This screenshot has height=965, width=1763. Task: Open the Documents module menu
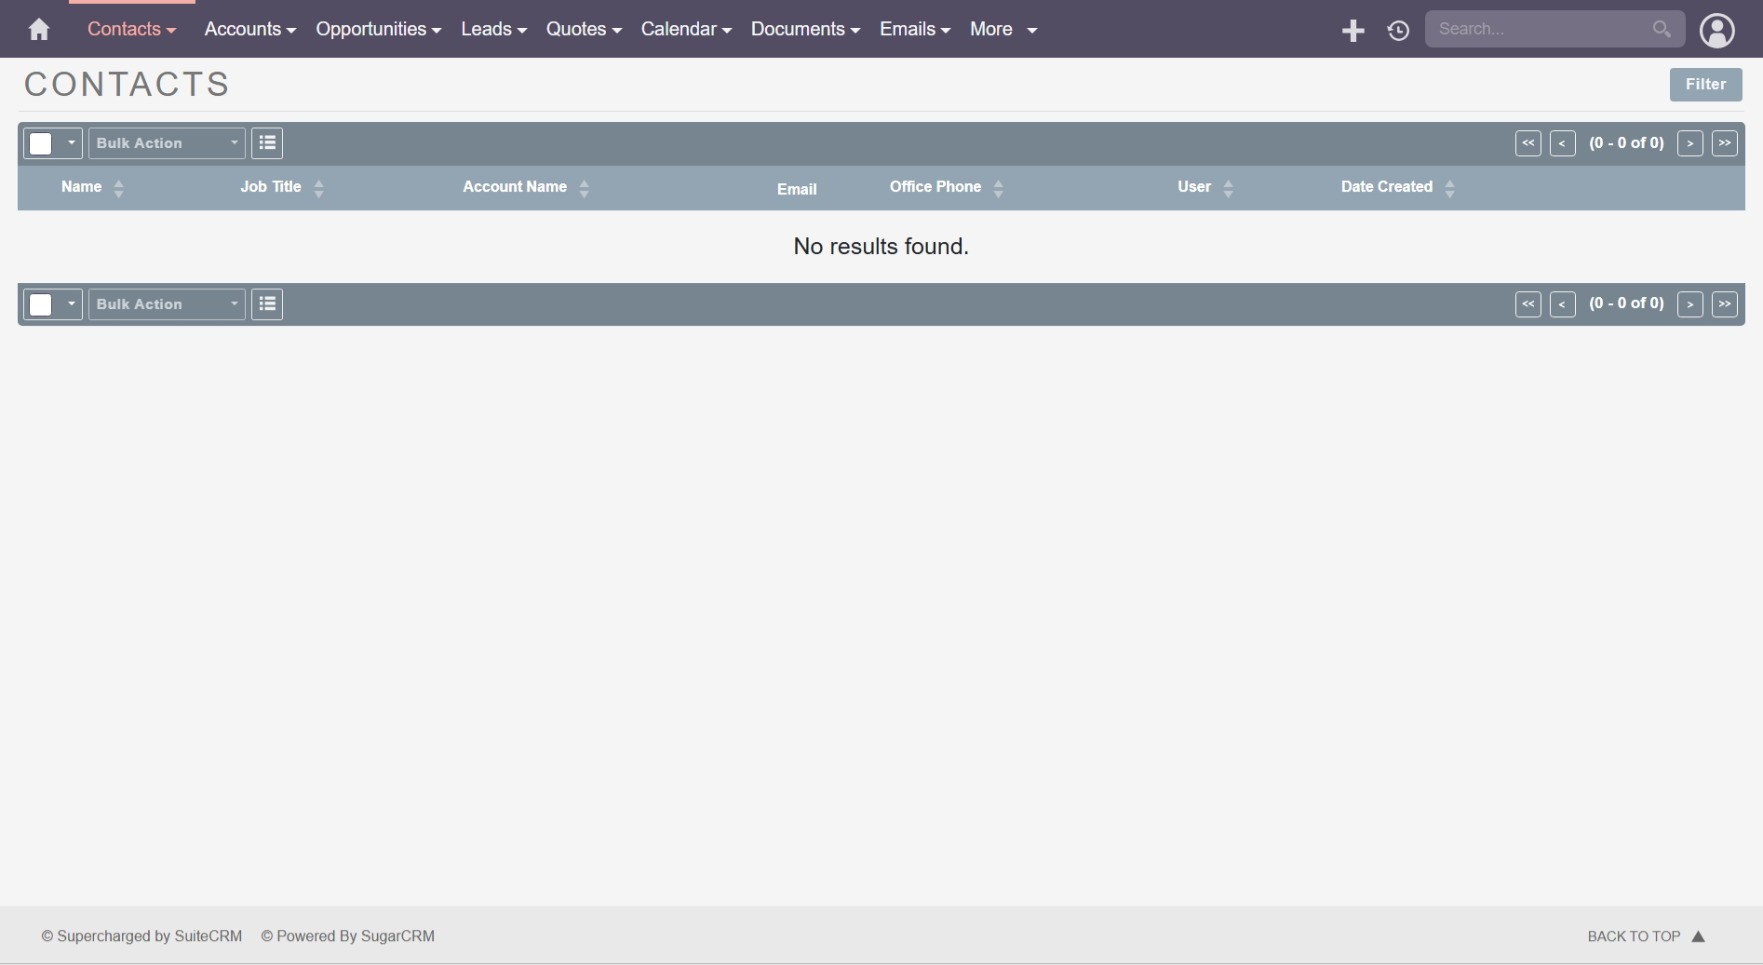click(x=805, y=29)
